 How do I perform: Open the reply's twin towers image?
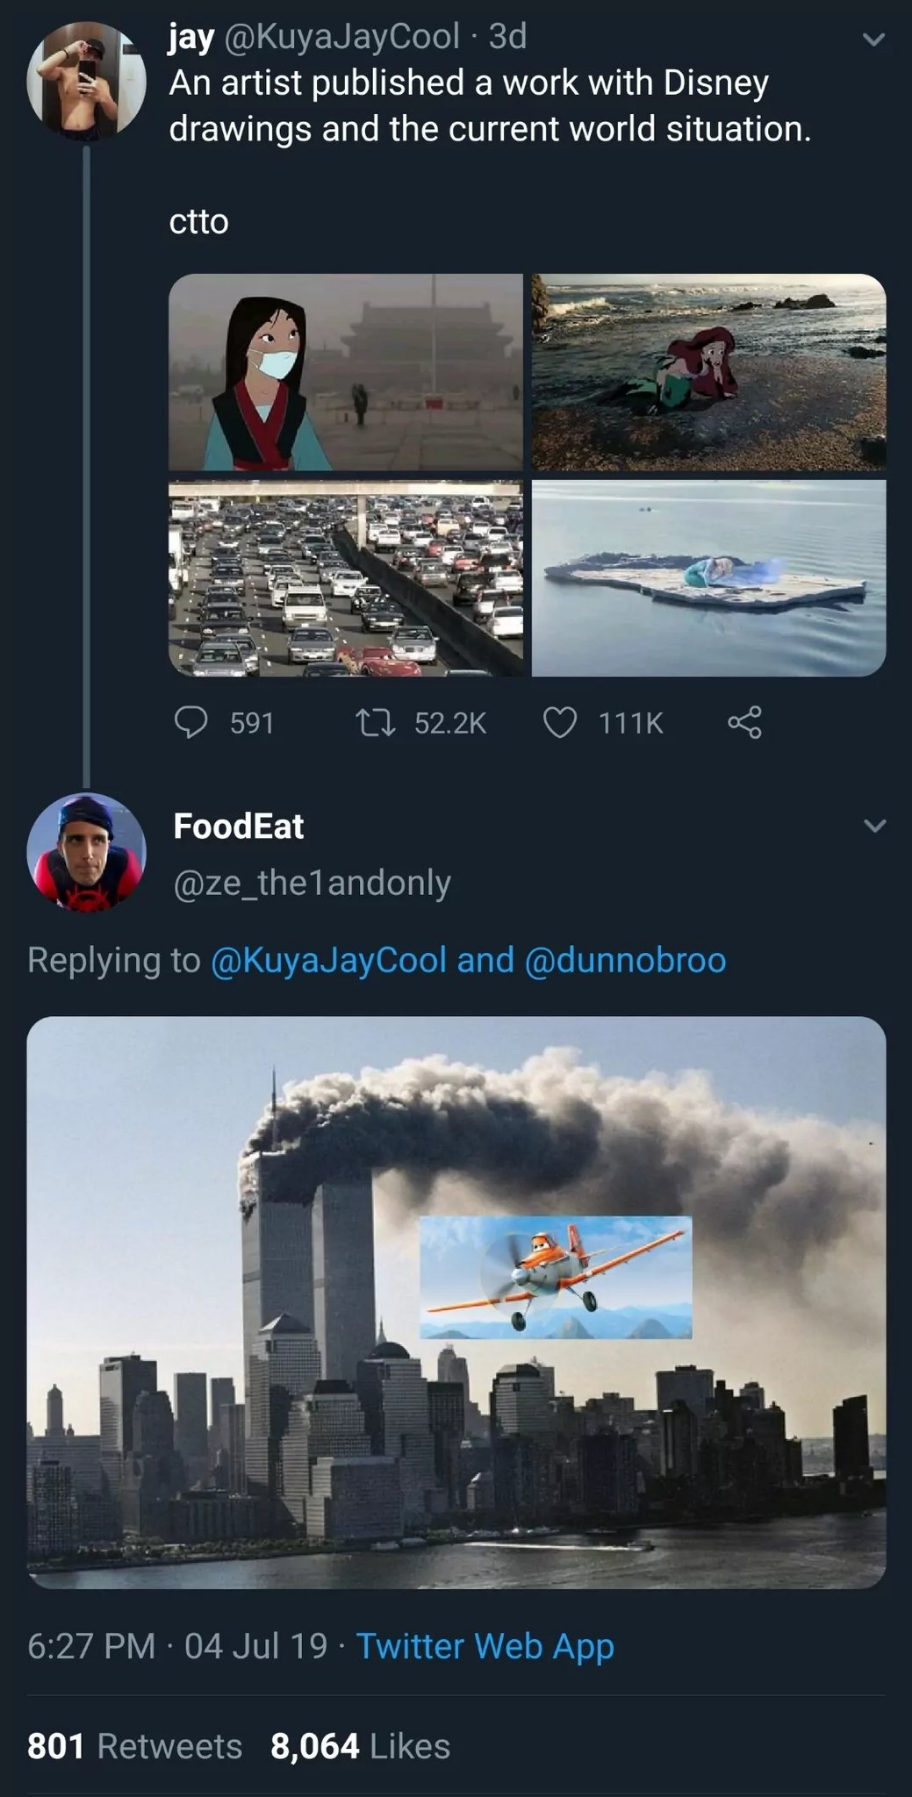(456, 1302)
